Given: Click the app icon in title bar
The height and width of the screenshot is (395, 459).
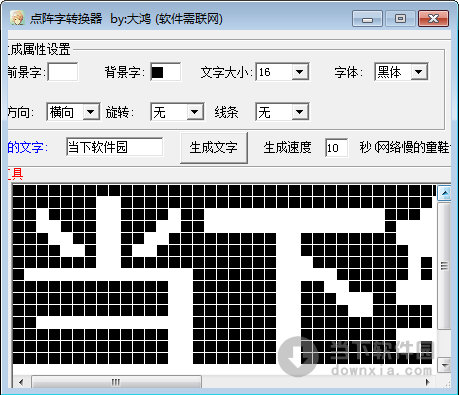Looking at the screenshot, I should tap(17, 18).
